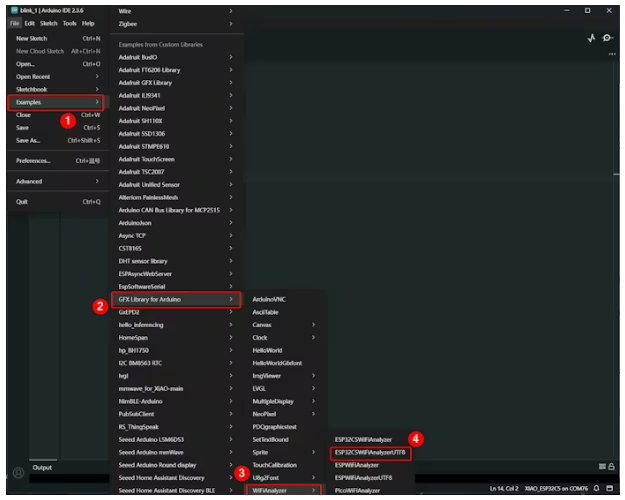Expand the WiFiAnalyzer submenu

[x=284, y=490]
